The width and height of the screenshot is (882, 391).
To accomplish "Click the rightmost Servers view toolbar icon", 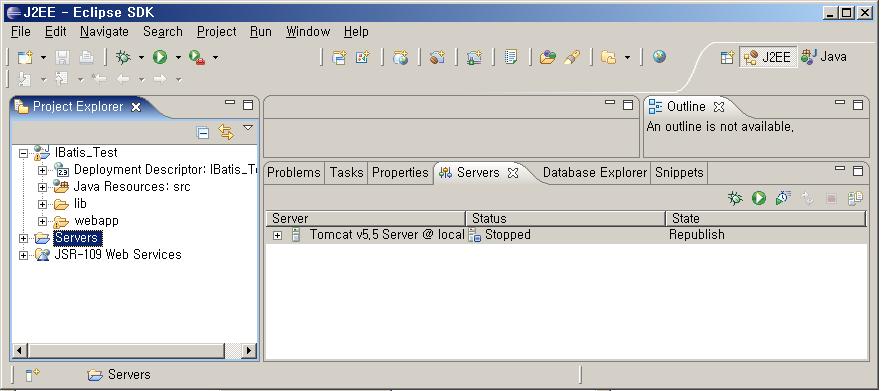I will coord(856,197).
